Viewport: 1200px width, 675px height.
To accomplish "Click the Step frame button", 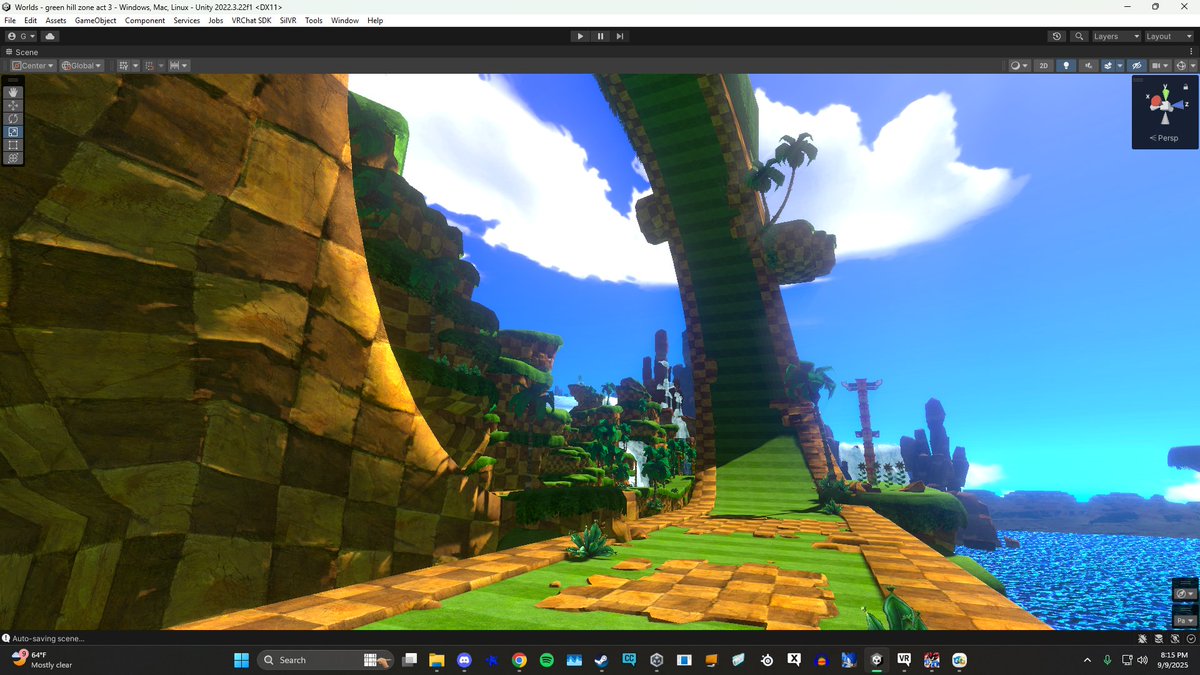I will tap(620, 36).
